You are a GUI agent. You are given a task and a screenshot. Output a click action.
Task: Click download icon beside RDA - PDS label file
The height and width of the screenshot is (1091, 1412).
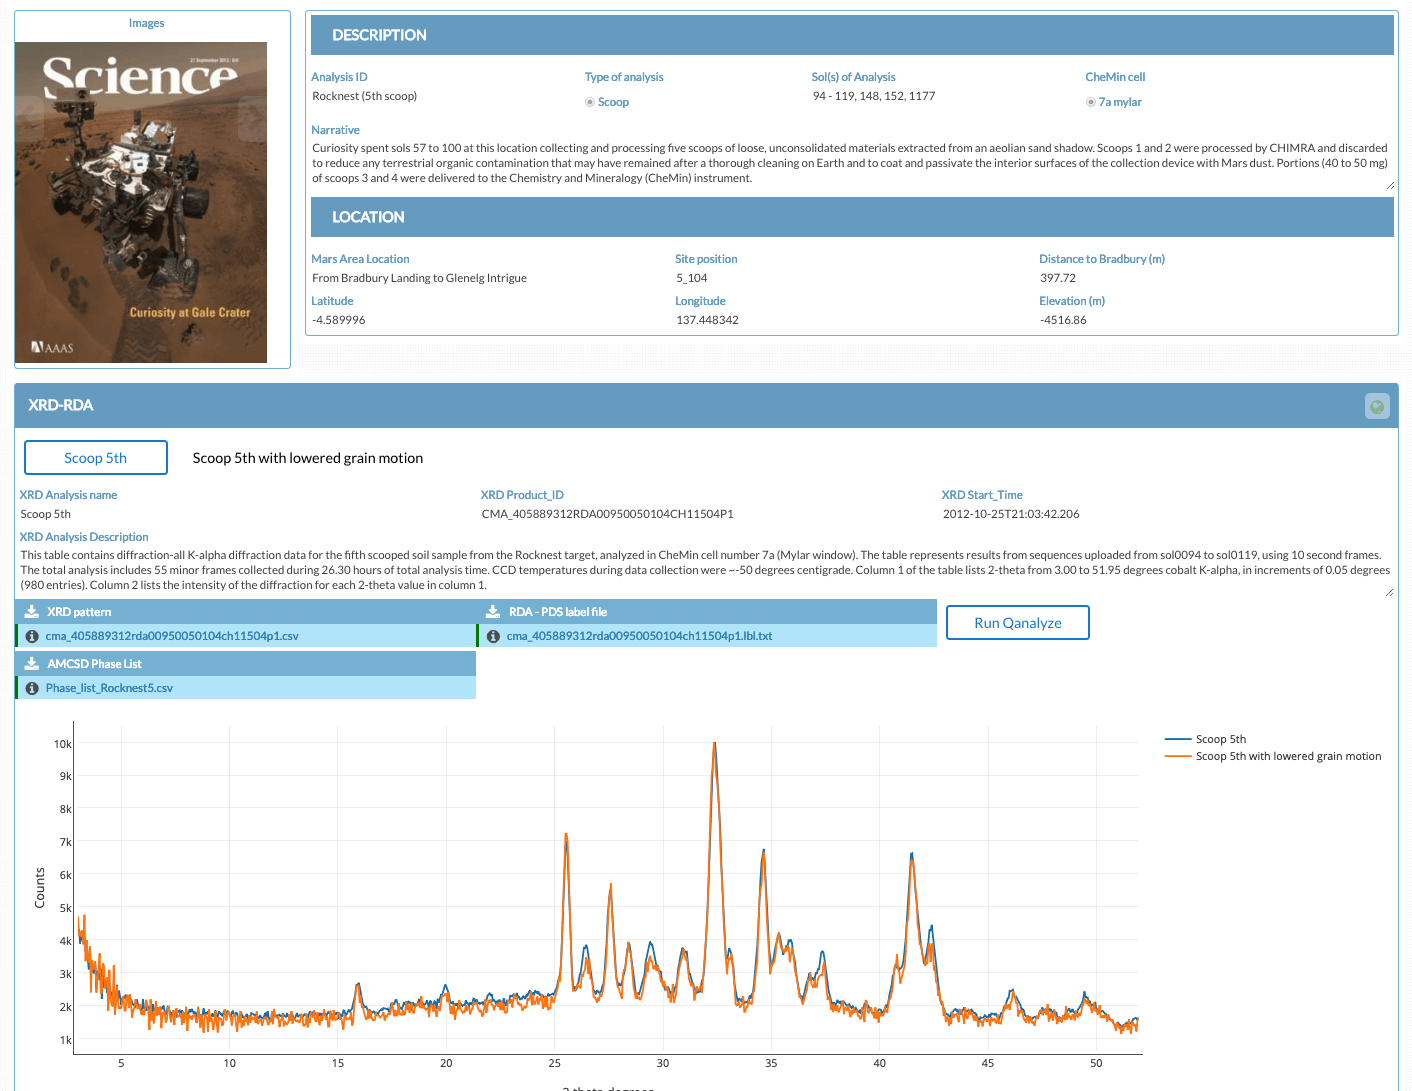493,611
